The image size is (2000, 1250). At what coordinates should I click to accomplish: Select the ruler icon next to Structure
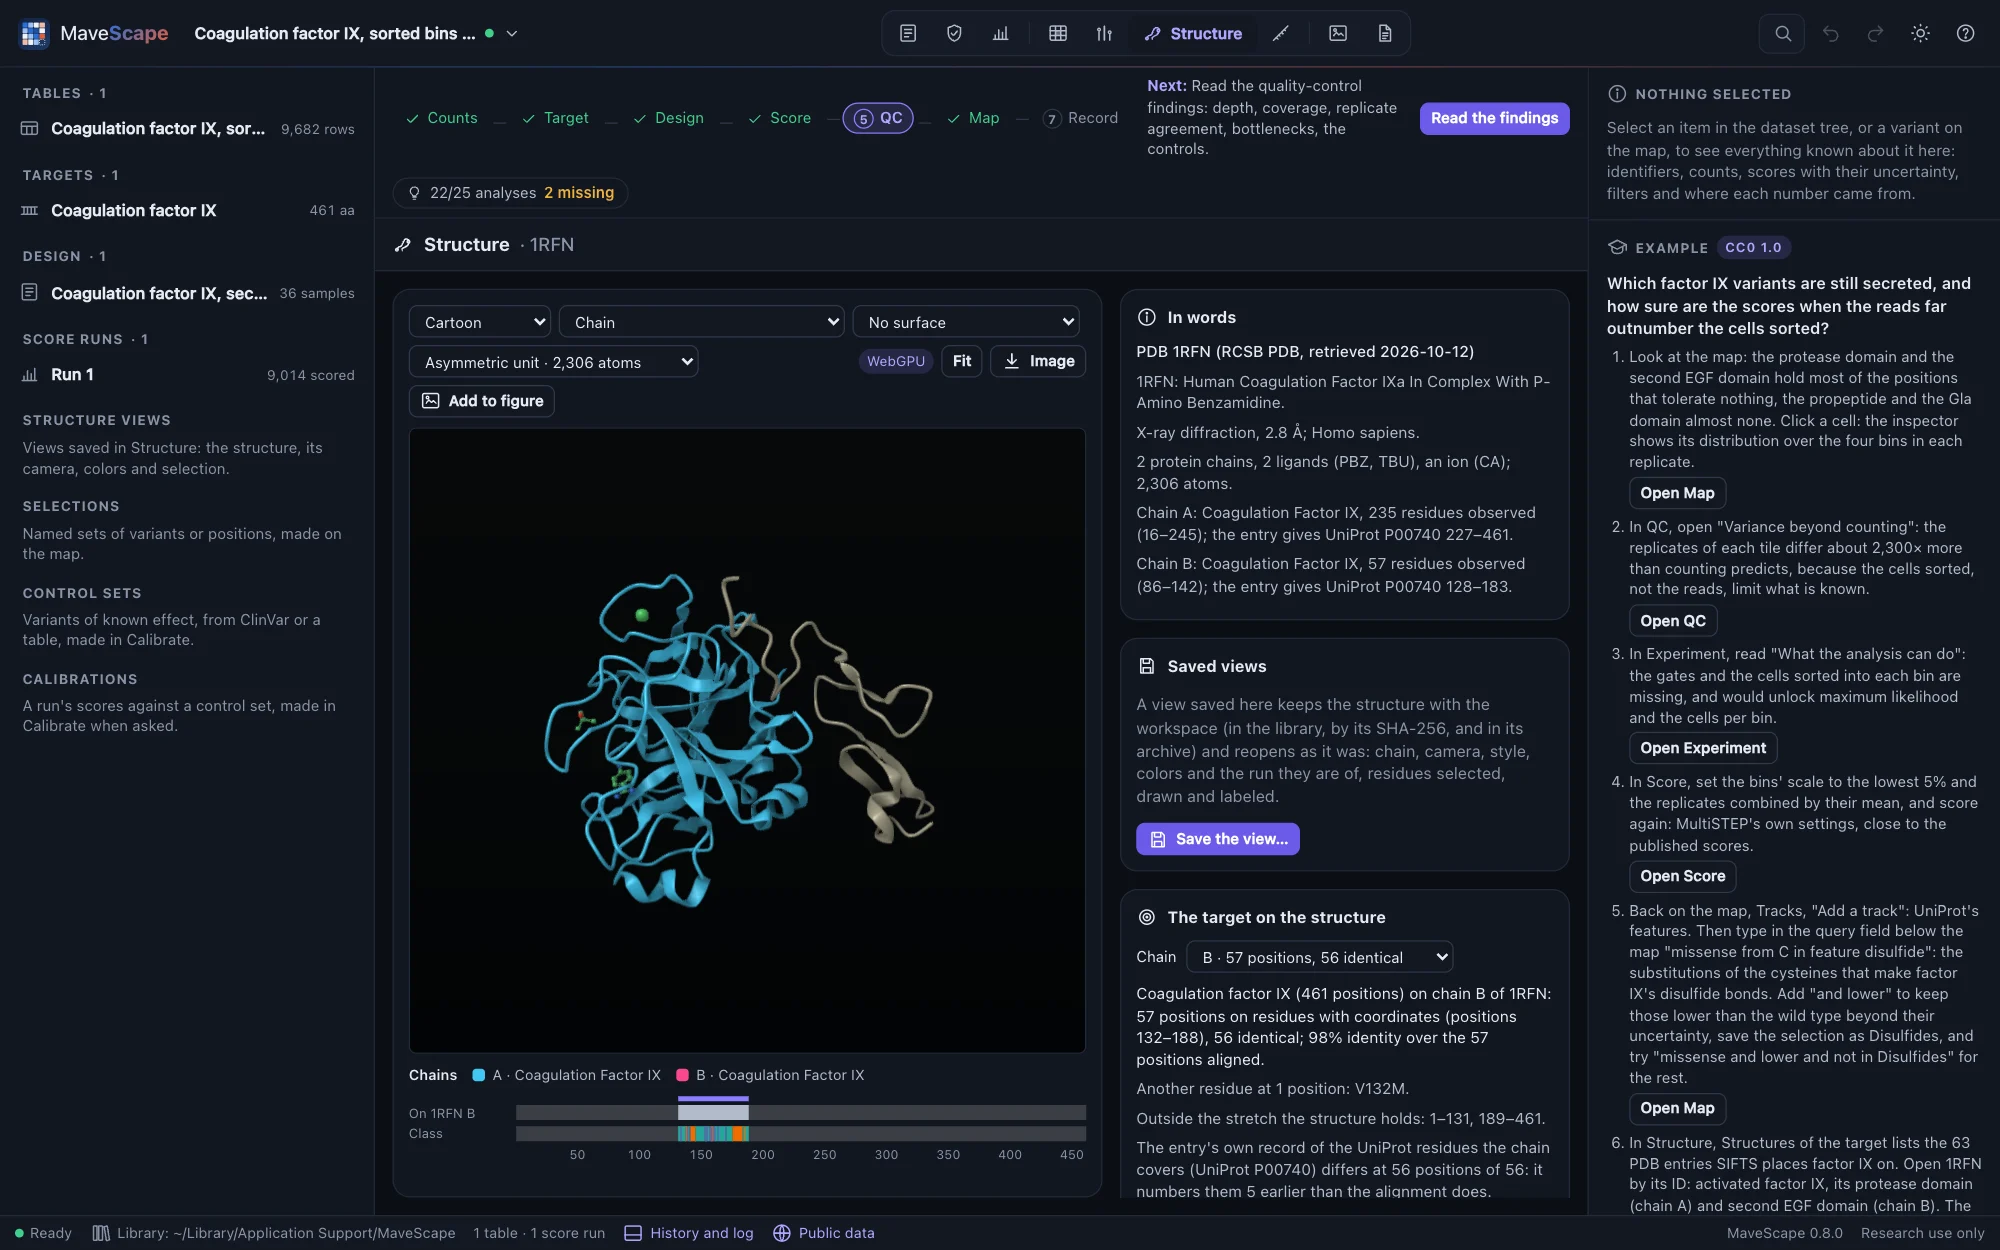click(1280, 33)
